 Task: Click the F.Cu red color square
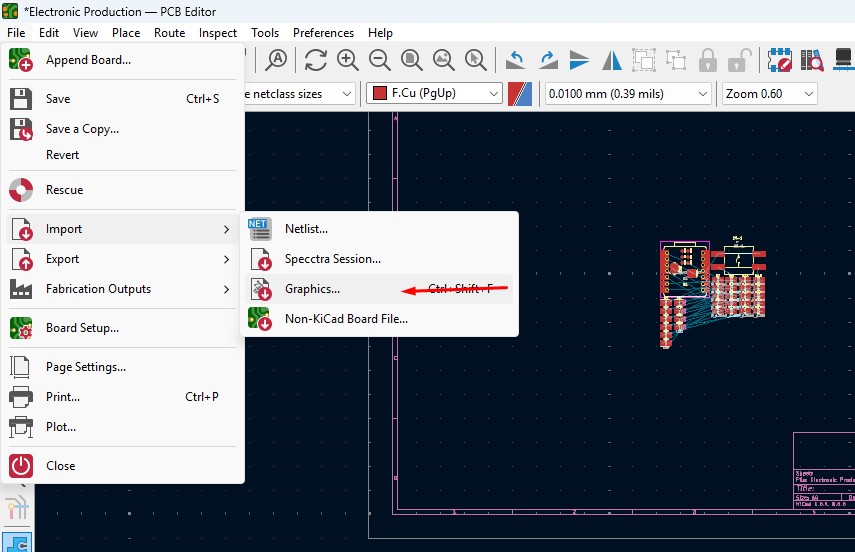point(380,93)
